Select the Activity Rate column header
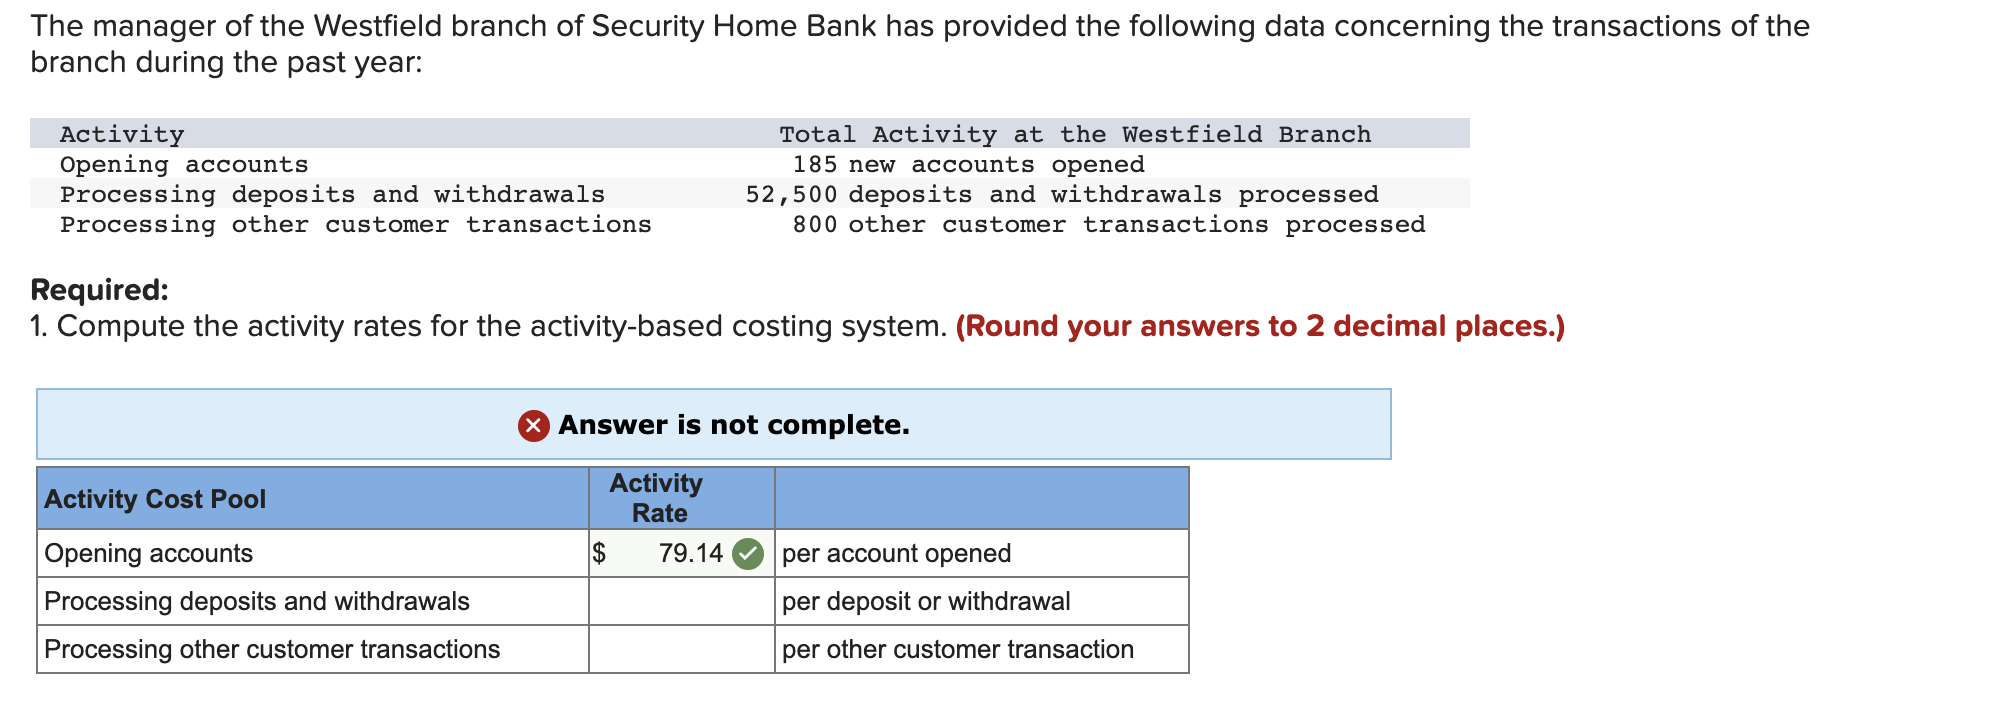 (657, 497)
